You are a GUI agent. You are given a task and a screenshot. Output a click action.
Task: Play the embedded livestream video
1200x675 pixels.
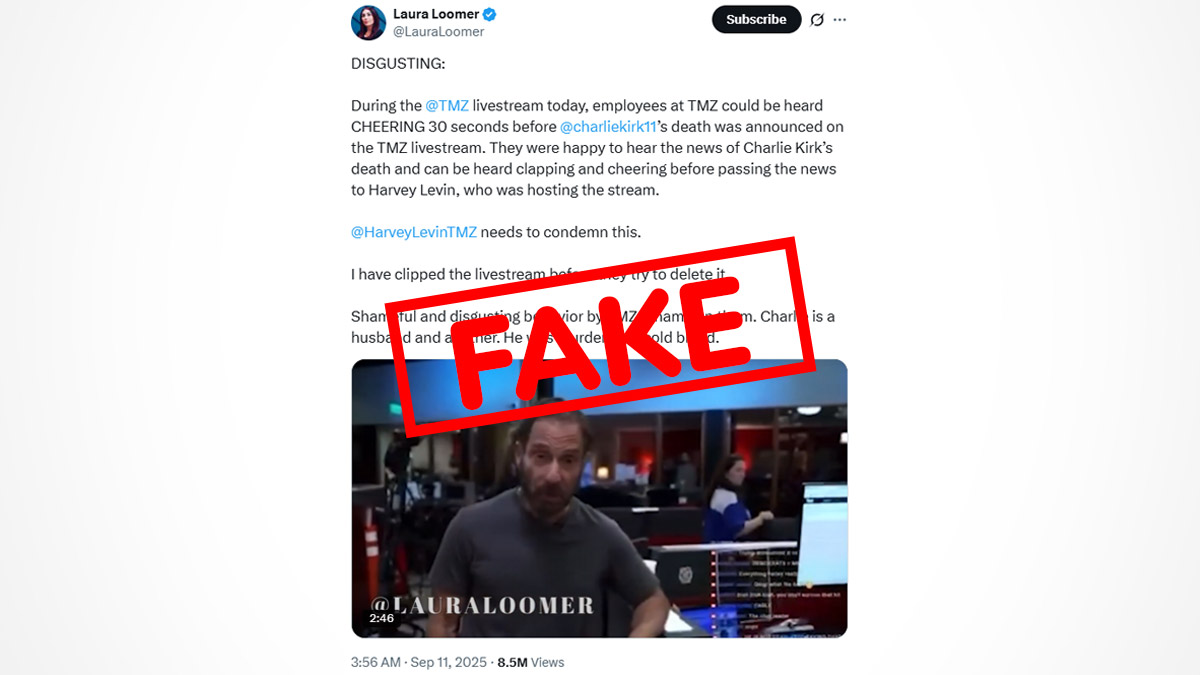[599, 498]
